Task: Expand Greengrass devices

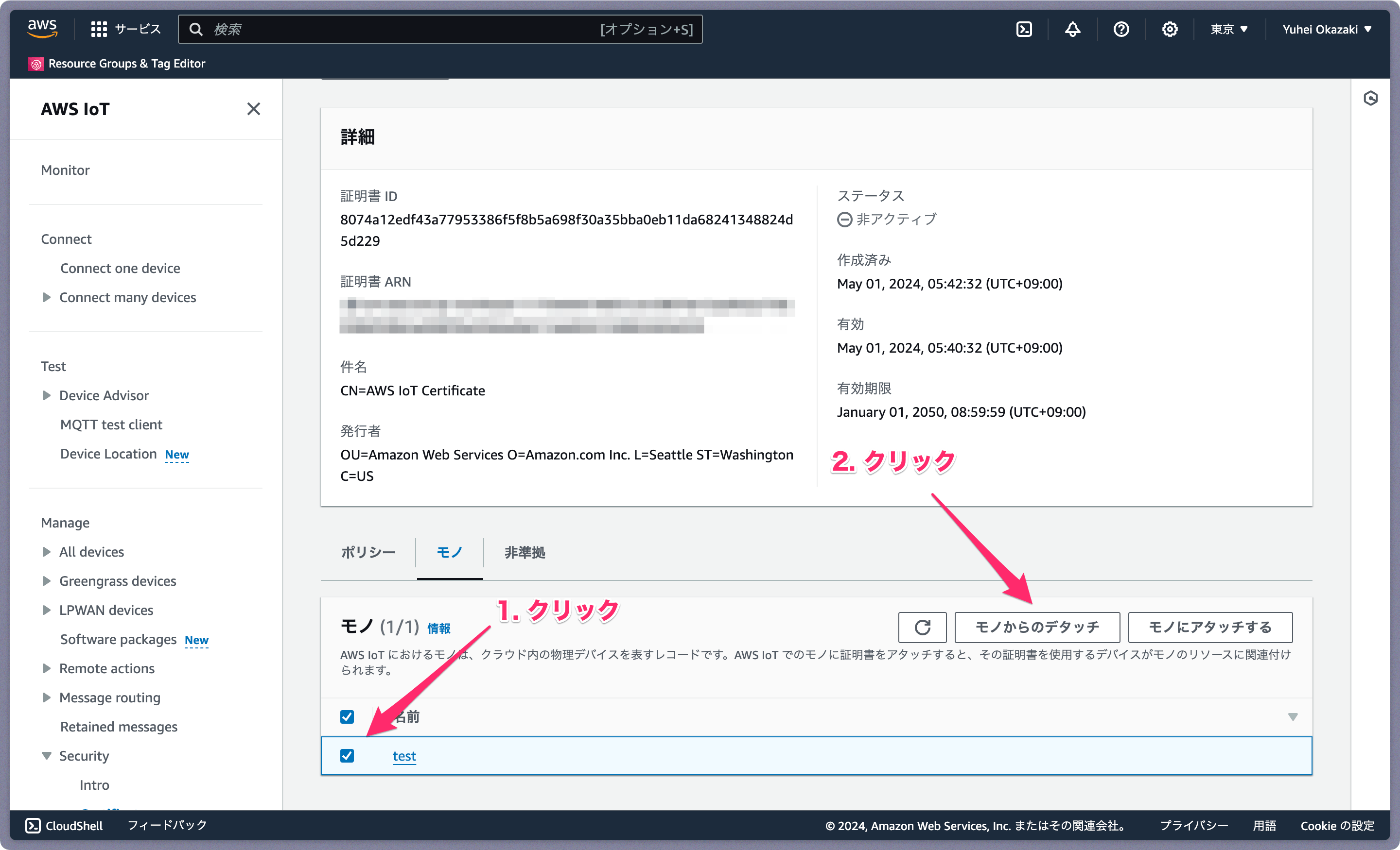Action: (47, 581)
